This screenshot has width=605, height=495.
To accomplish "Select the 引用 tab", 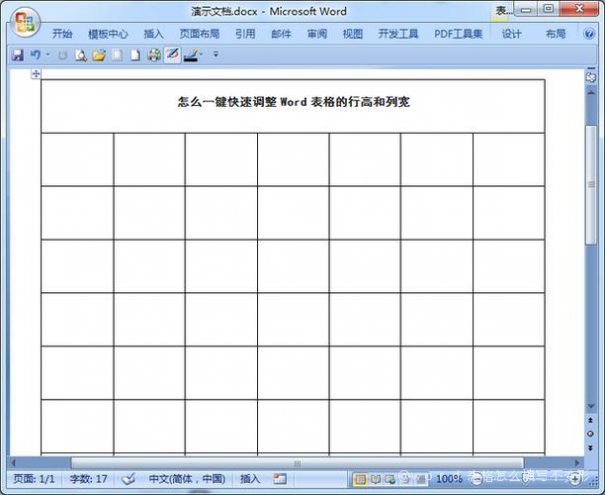I will coord(245,34).
